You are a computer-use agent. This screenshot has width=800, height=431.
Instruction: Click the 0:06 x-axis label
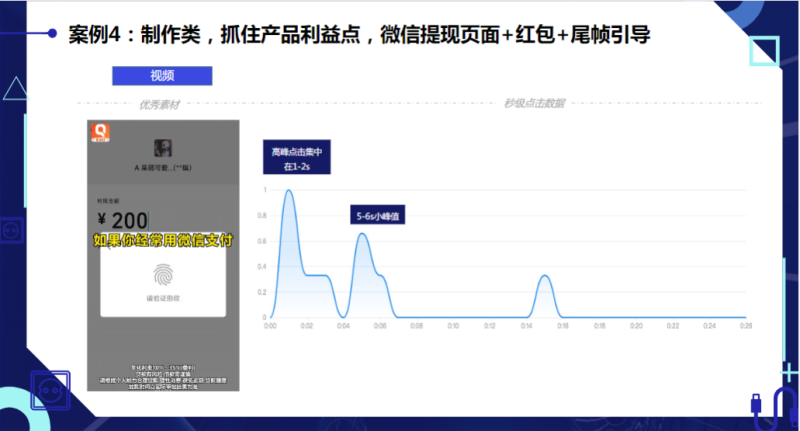(x=380, y=326)
